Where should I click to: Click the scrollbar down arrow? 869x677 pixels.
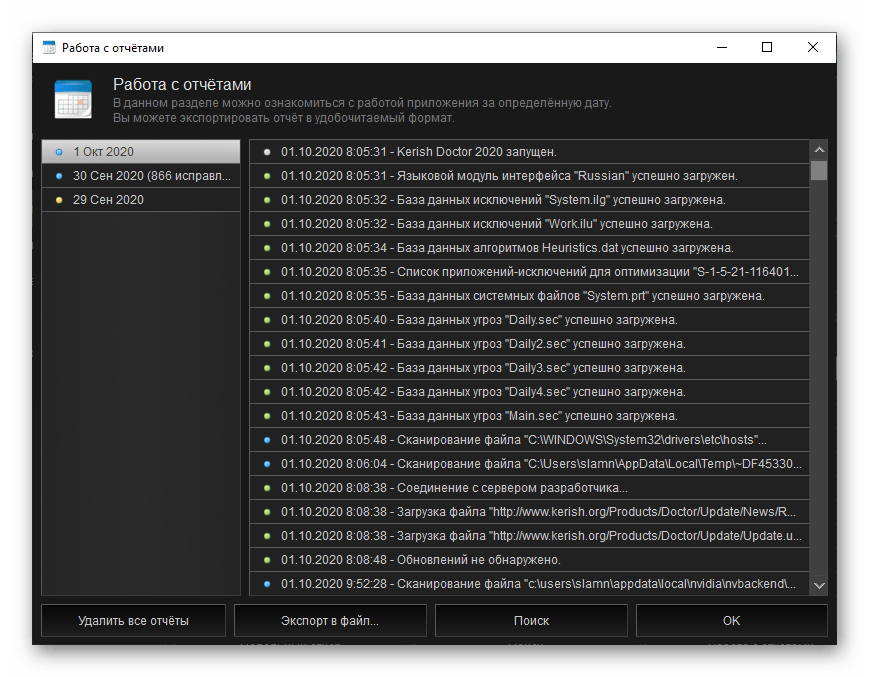coord(819,585)
